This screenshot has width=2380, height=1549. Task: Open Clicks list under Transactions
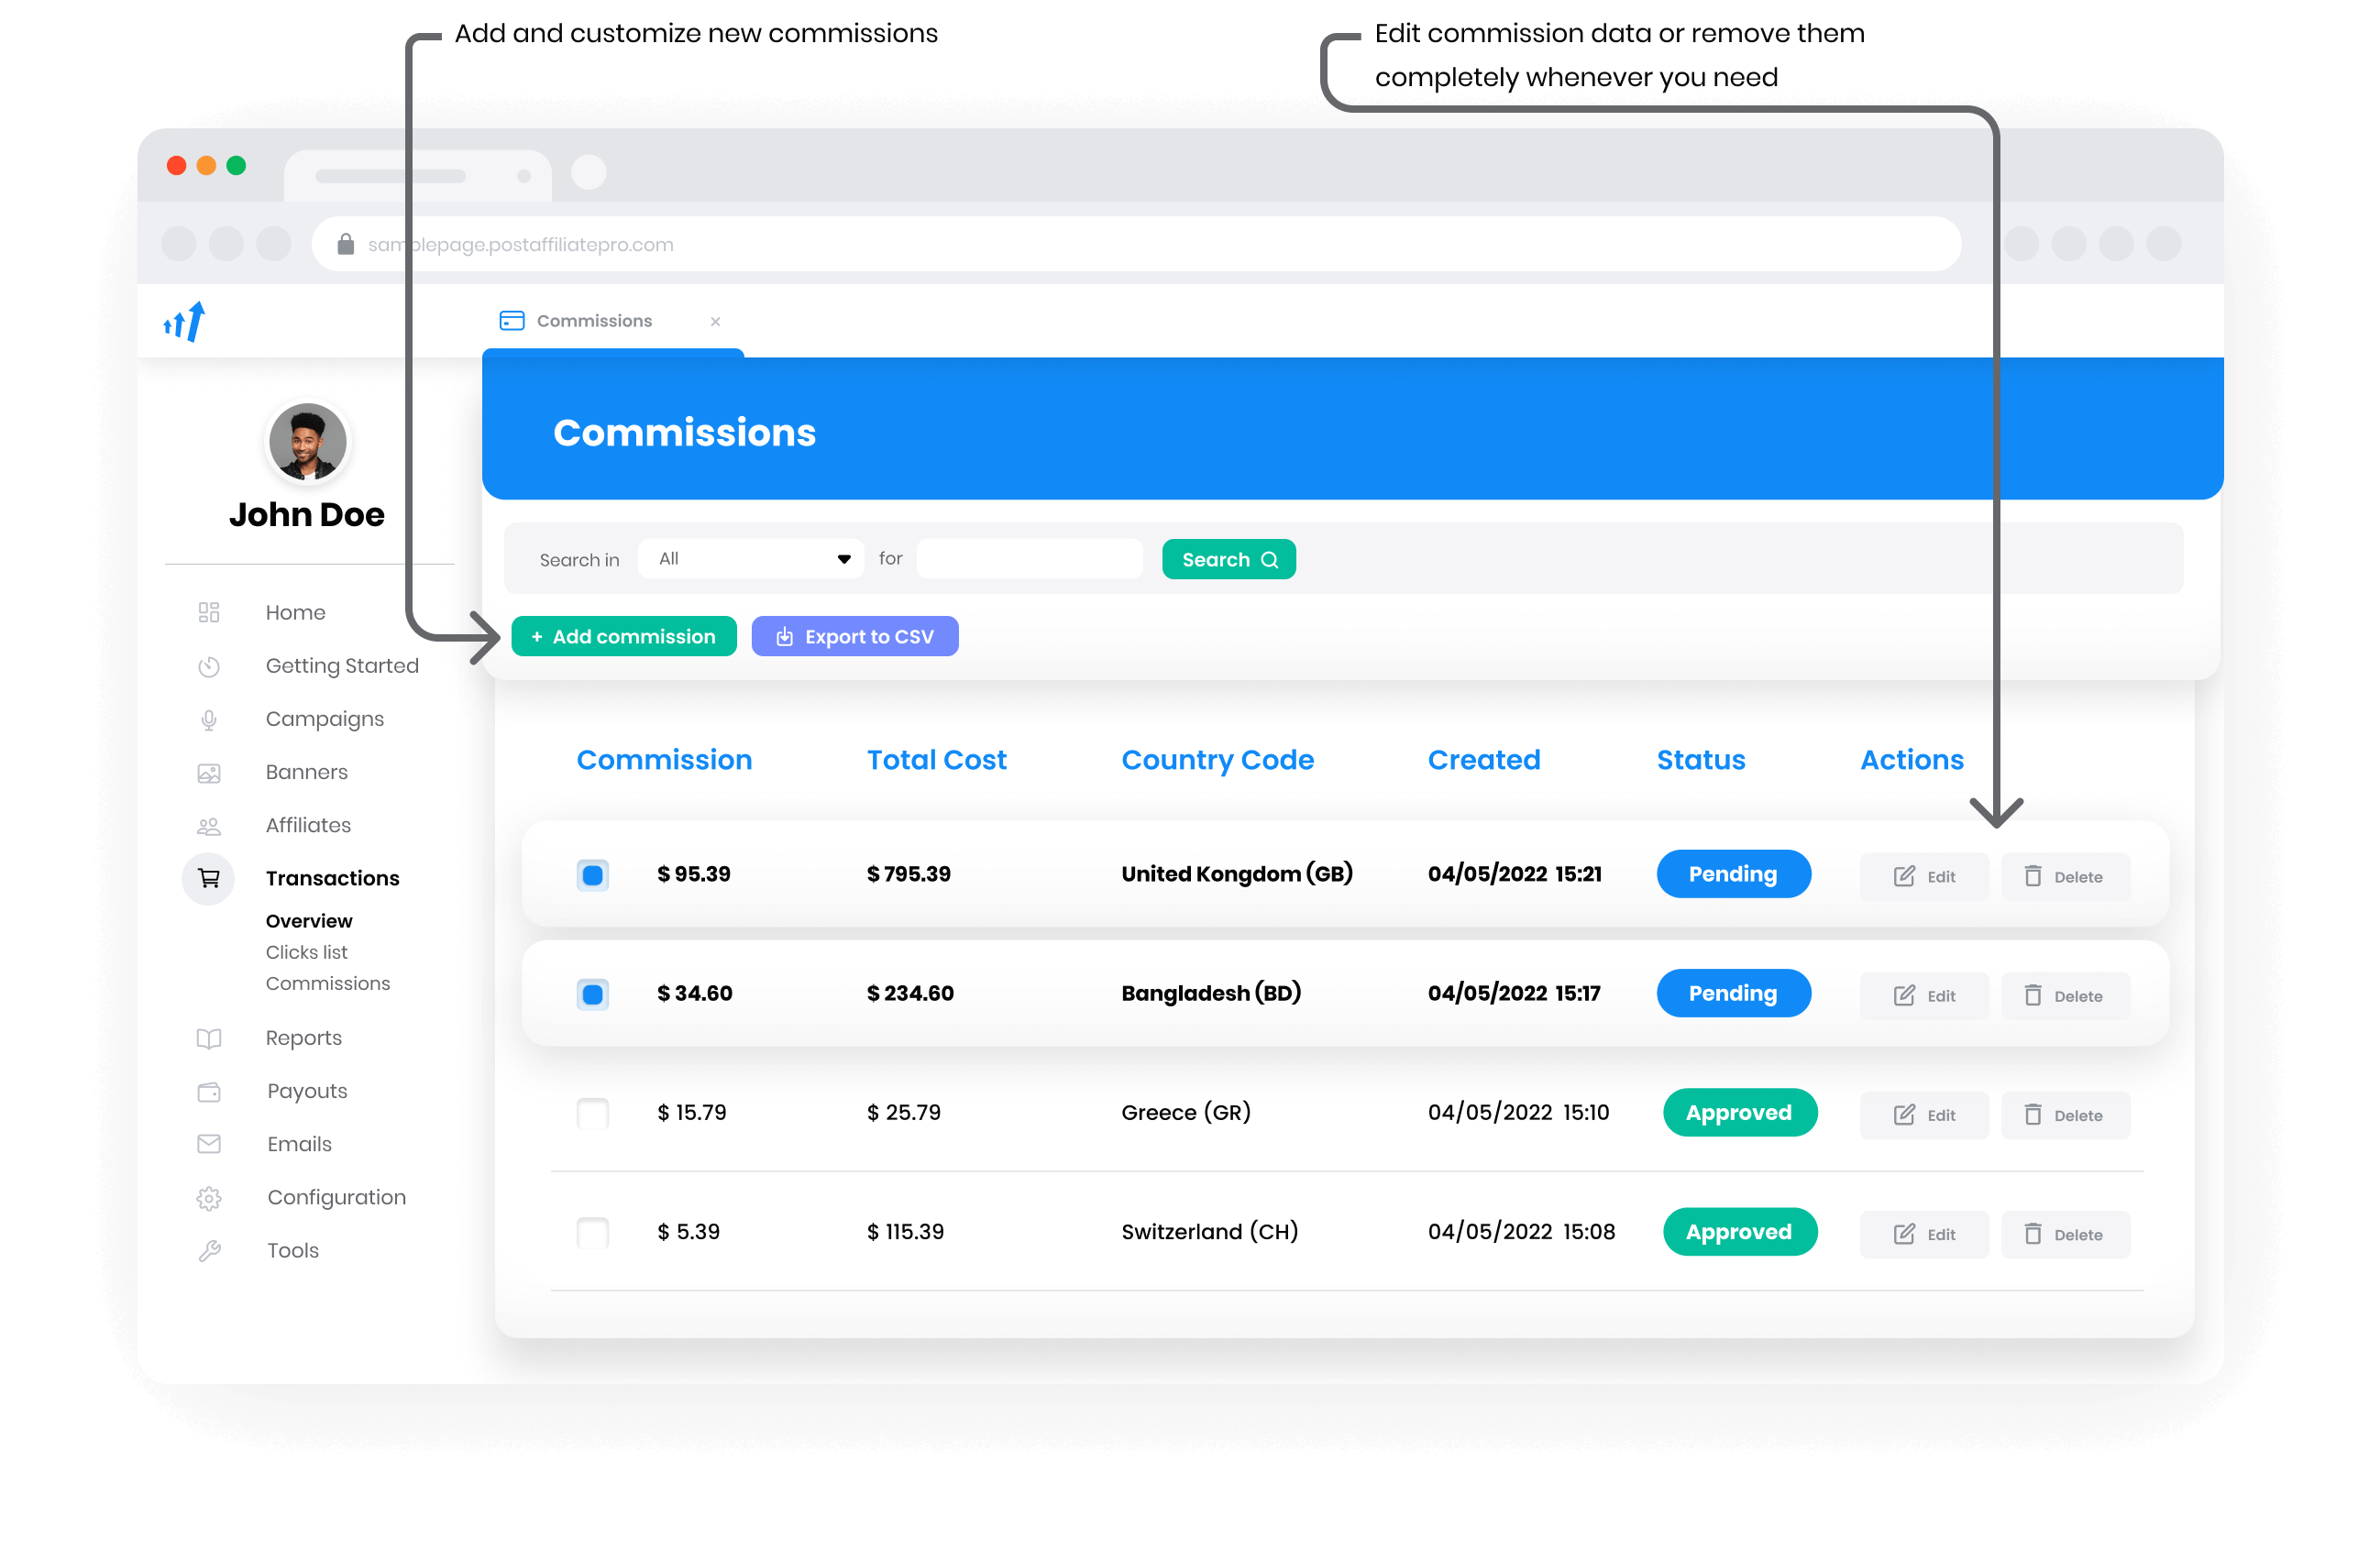(x=307, y=952)
